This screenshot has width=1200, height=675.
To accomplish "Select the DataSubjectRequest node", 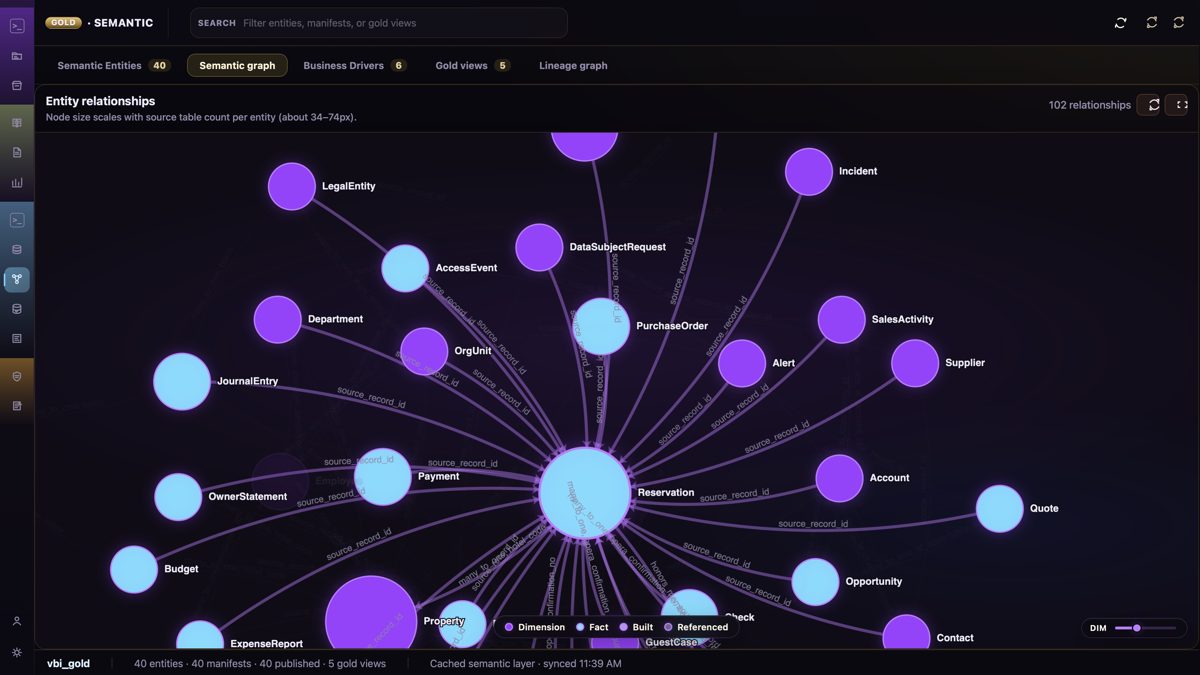I will [539, 247].
